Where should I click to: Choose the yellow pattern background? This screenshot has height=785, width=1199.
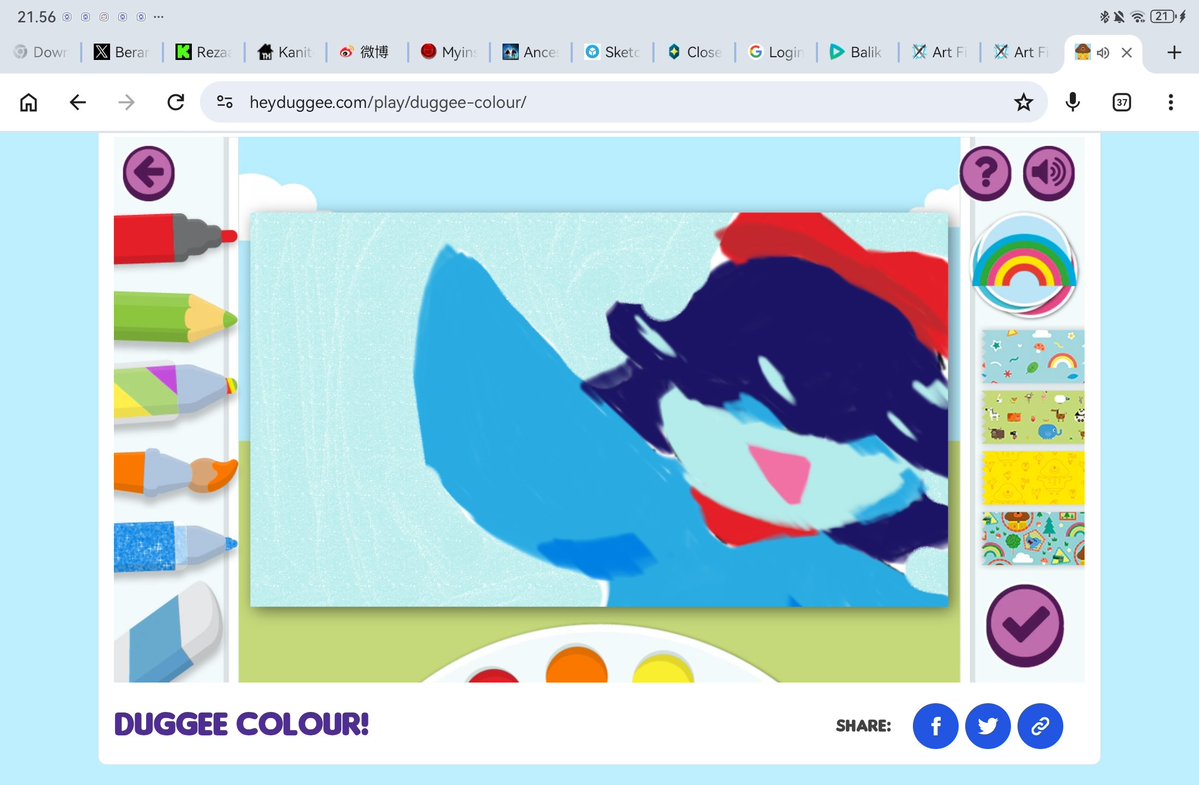click(1033, 478)
